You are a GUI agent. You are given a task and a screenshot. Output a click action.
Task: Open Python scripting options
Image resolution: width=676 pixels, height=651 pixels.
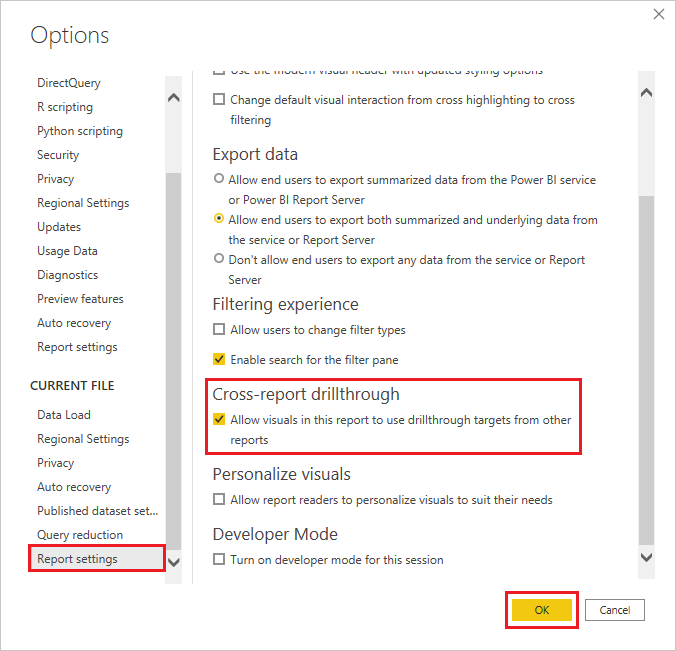point(80,131)
